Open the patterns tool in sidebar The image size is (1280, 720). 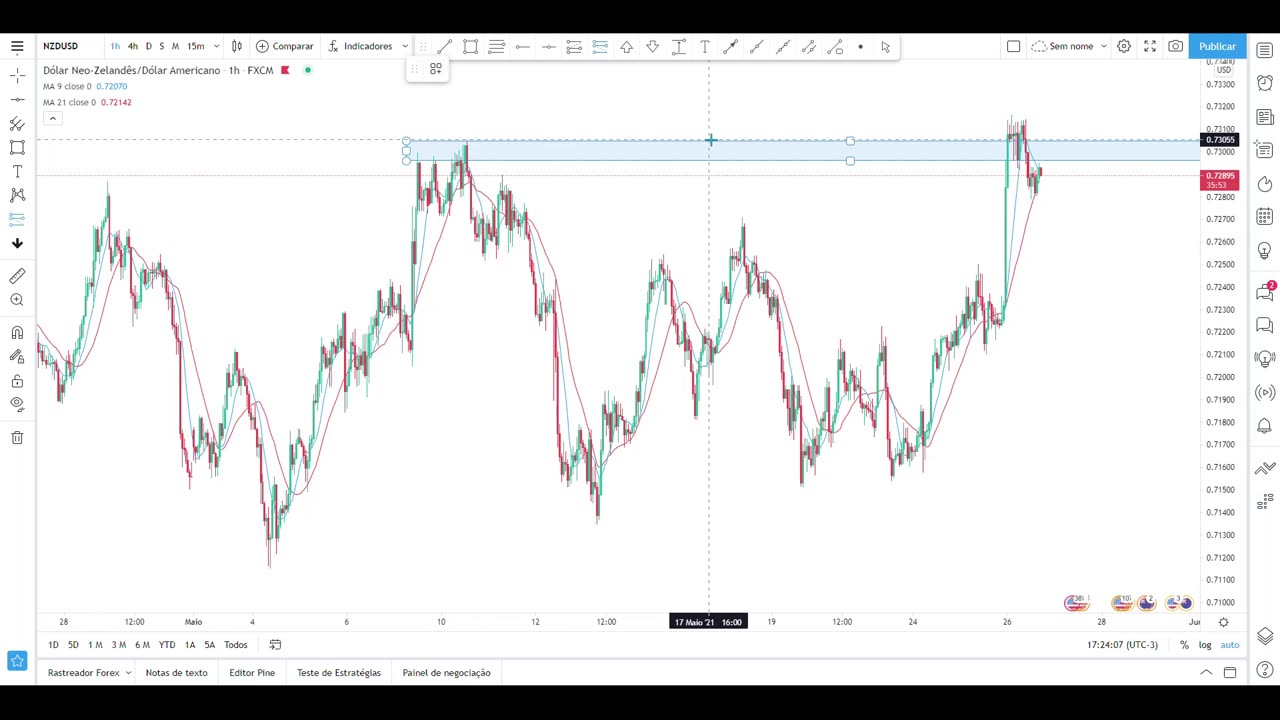coord(17,195)
